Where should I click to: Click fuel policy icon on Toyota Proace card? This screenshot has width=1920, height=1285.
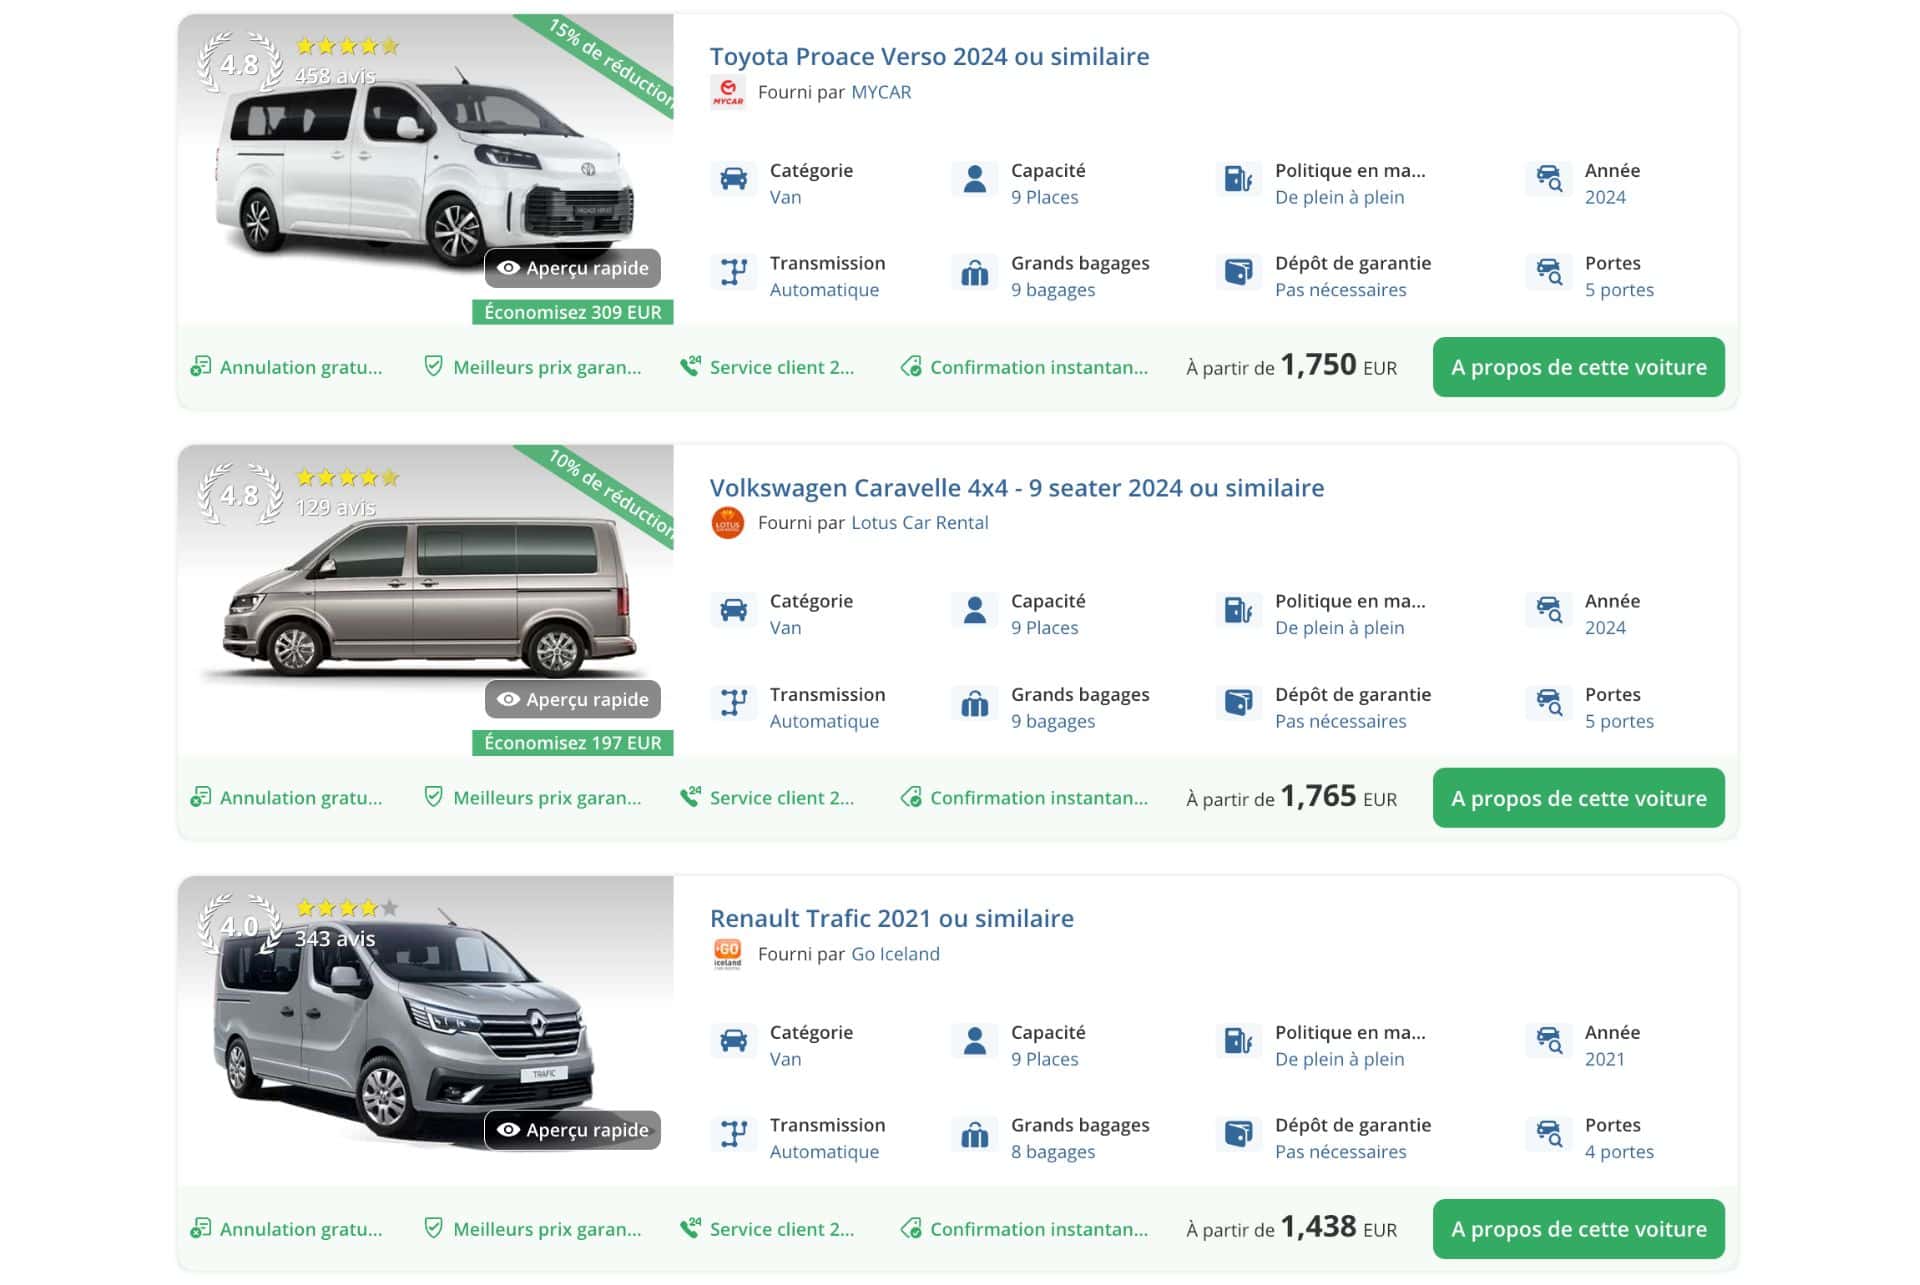pyautogui.click(x=1238, y=180)
